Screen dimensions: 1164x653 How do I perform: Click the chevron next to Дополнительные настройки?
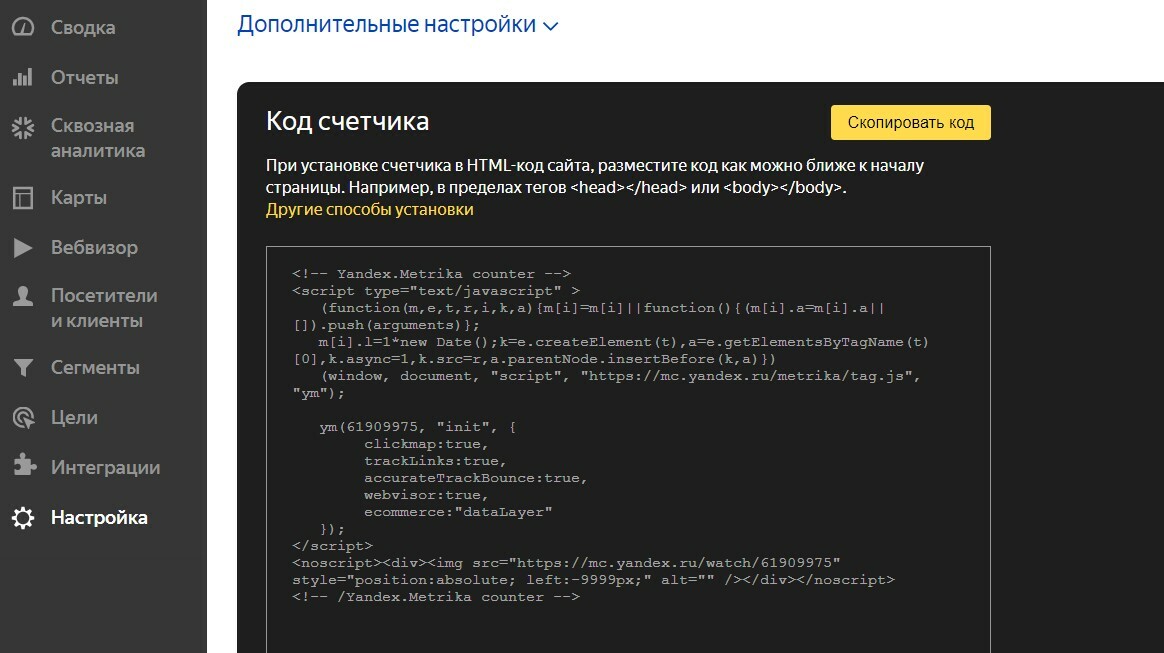pos(550,27)
